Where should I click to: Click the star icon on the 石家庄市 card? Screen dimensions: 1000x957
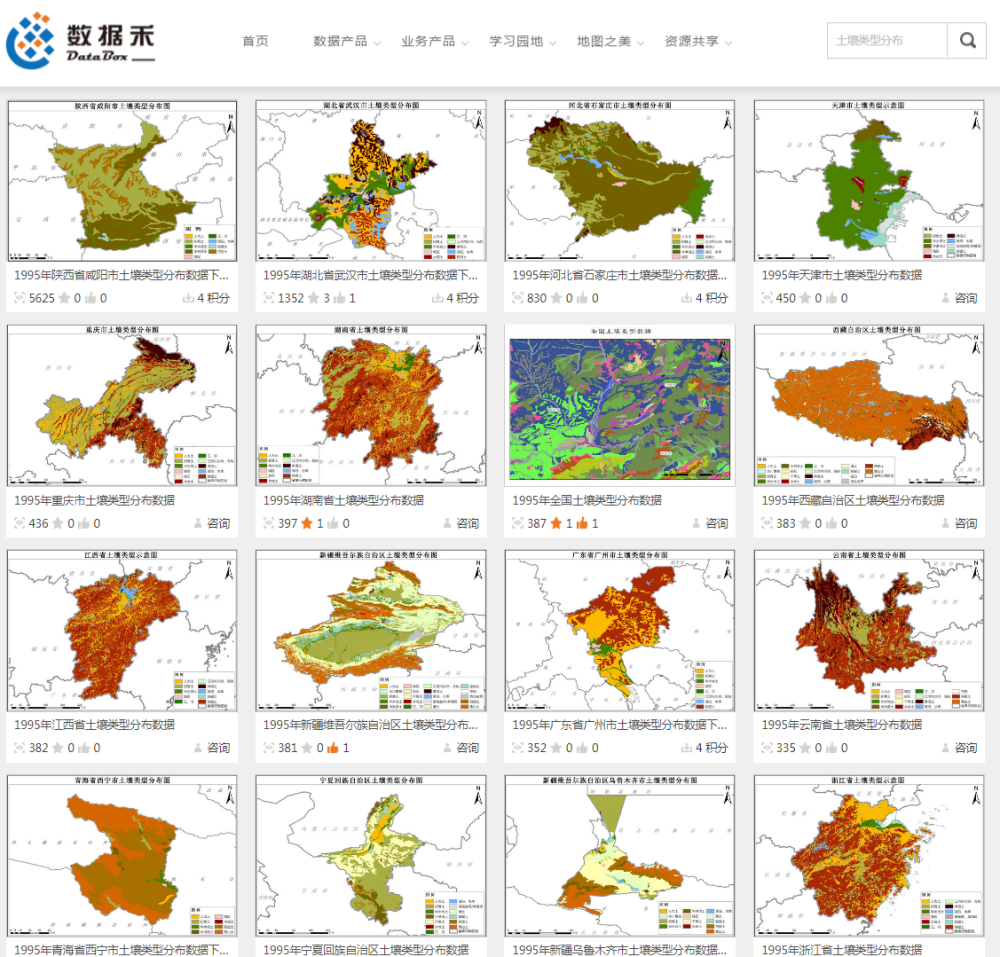pyautogui.click(x=557, y=298)
